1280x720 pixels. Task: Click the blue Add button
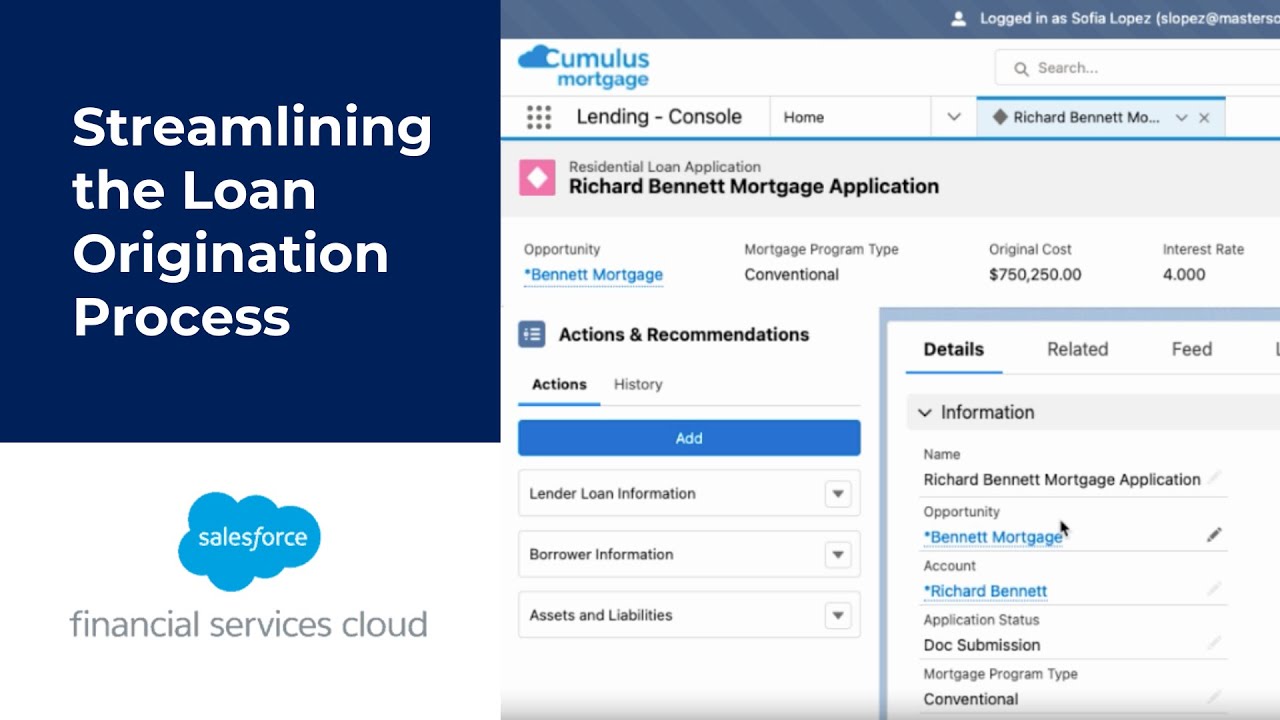click(689, 438)
